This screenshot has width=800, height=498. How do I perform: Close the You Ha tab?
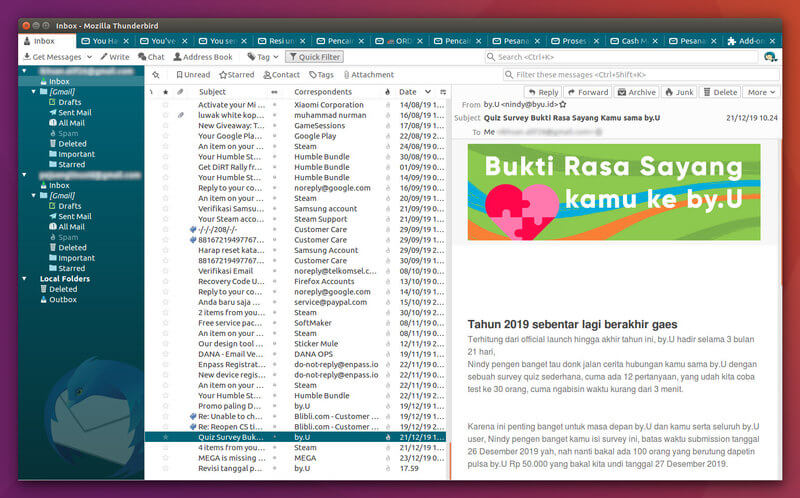(x=126, y=41)
